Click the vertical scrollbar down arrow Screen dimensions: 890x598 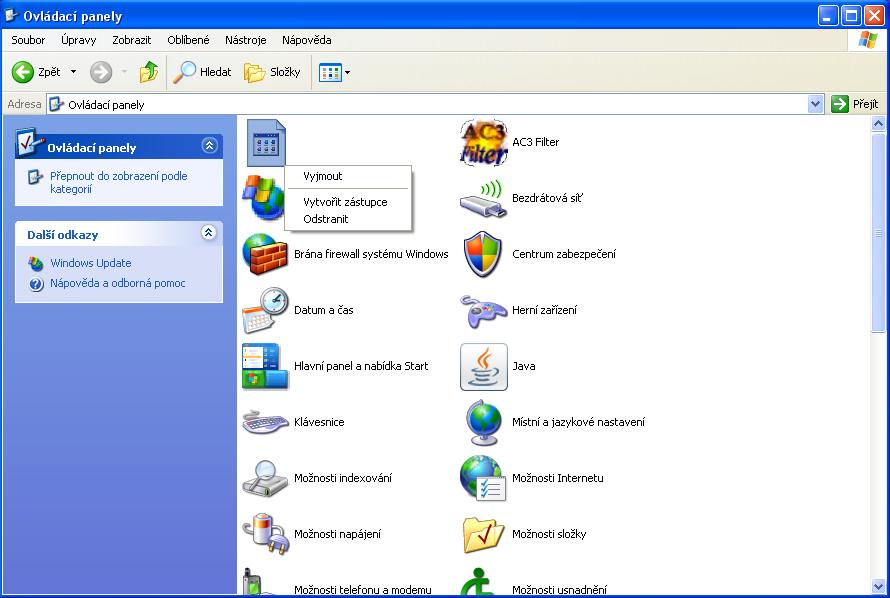[879, 587]
